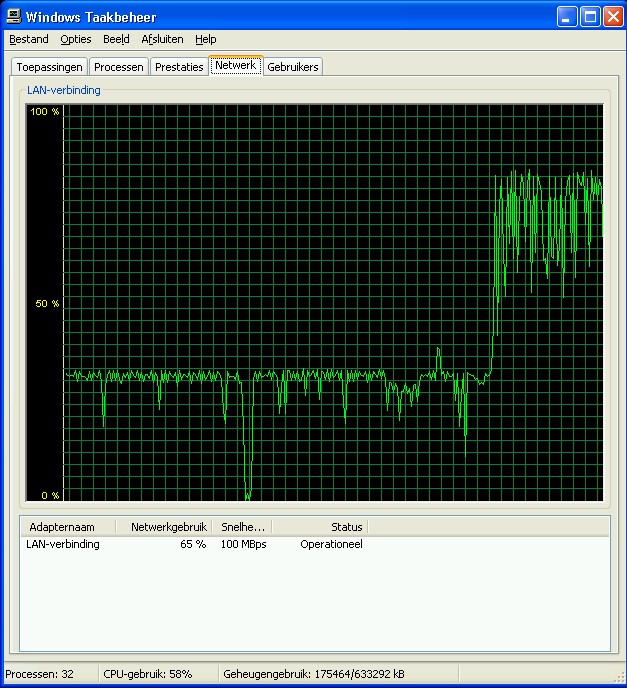Close the Windows Taakbeheer window
The width and height of the screenshot is (627, 688).
coord(613,17)
